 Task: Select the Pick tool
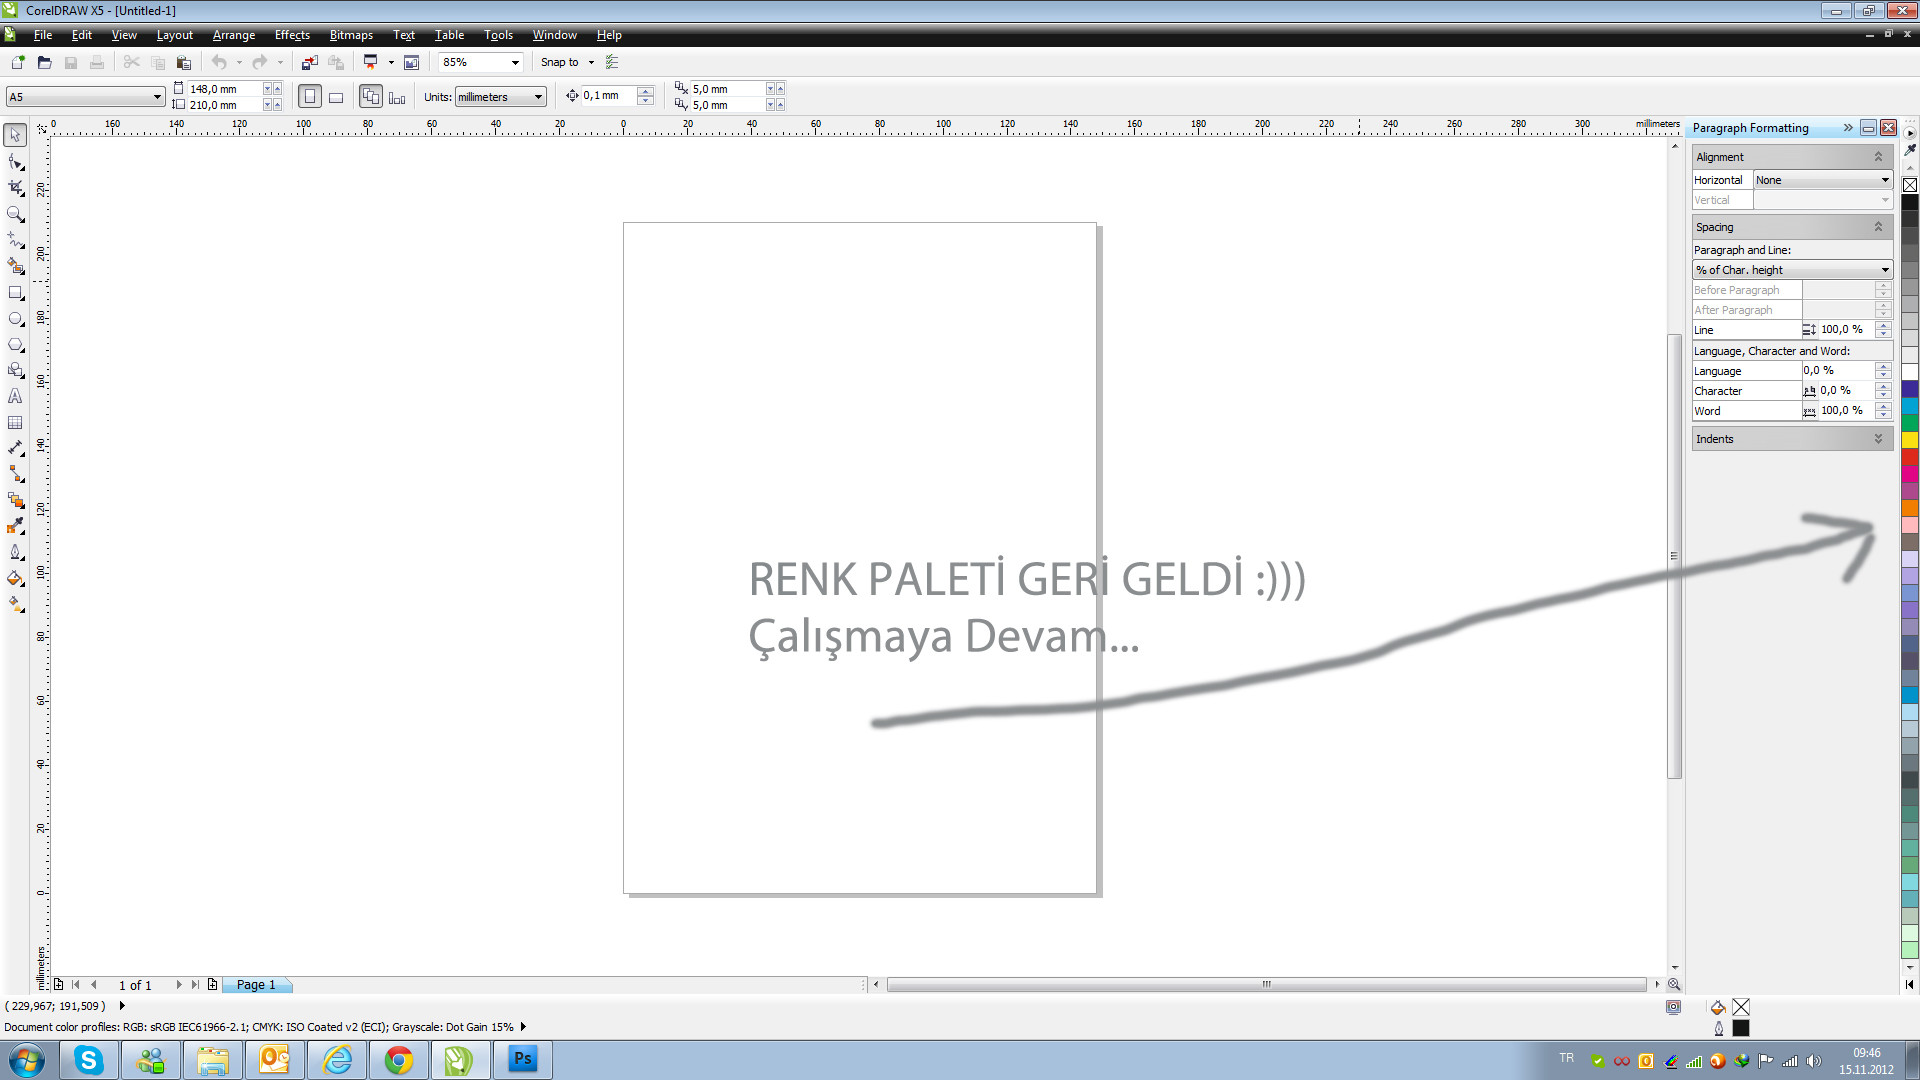click(15, 135)
